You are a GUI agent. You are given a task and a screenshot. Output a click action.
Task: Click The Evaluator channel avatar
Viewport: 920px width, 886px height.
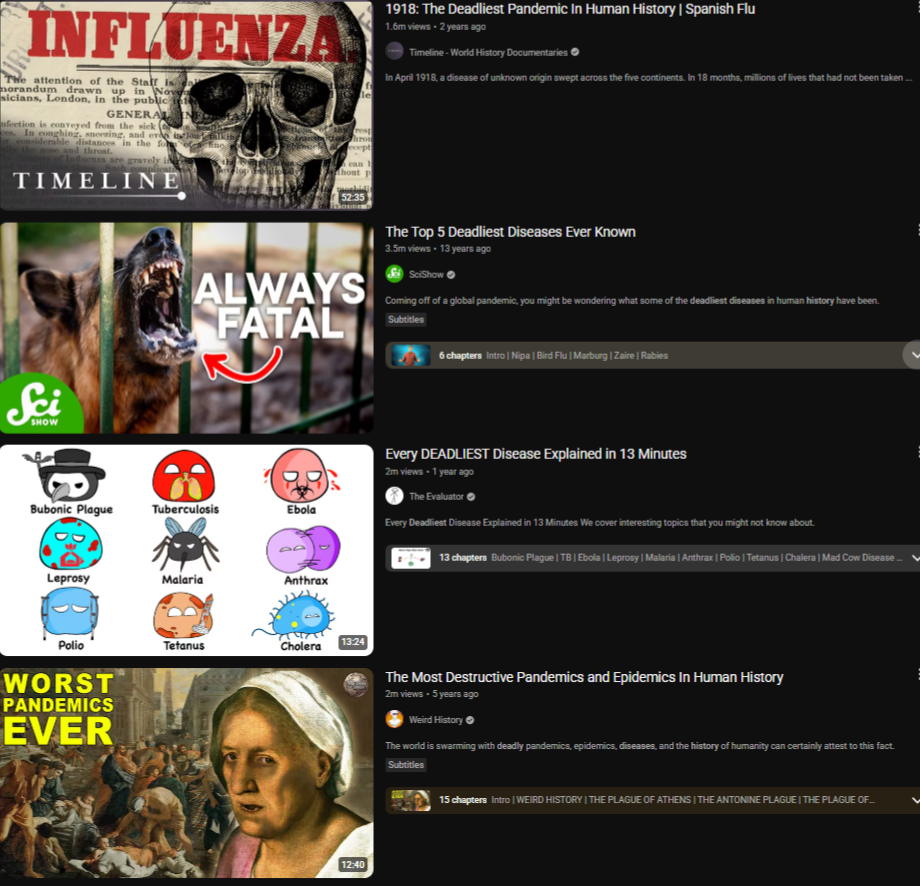pos(395,496)
